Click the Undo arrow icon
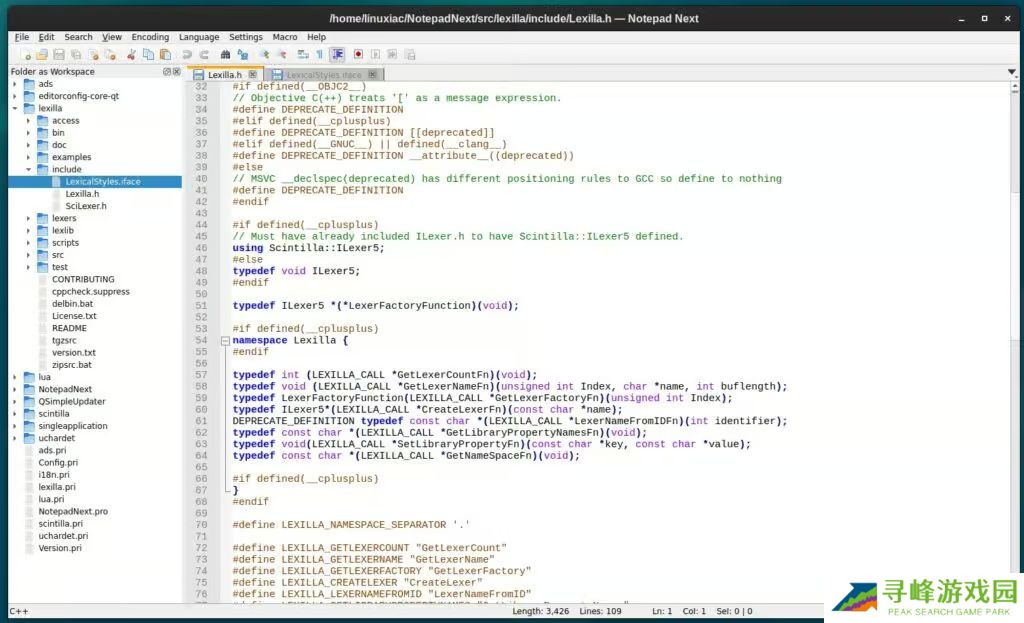This screenshot has height=623, width=1024. (x=187, y=54)
